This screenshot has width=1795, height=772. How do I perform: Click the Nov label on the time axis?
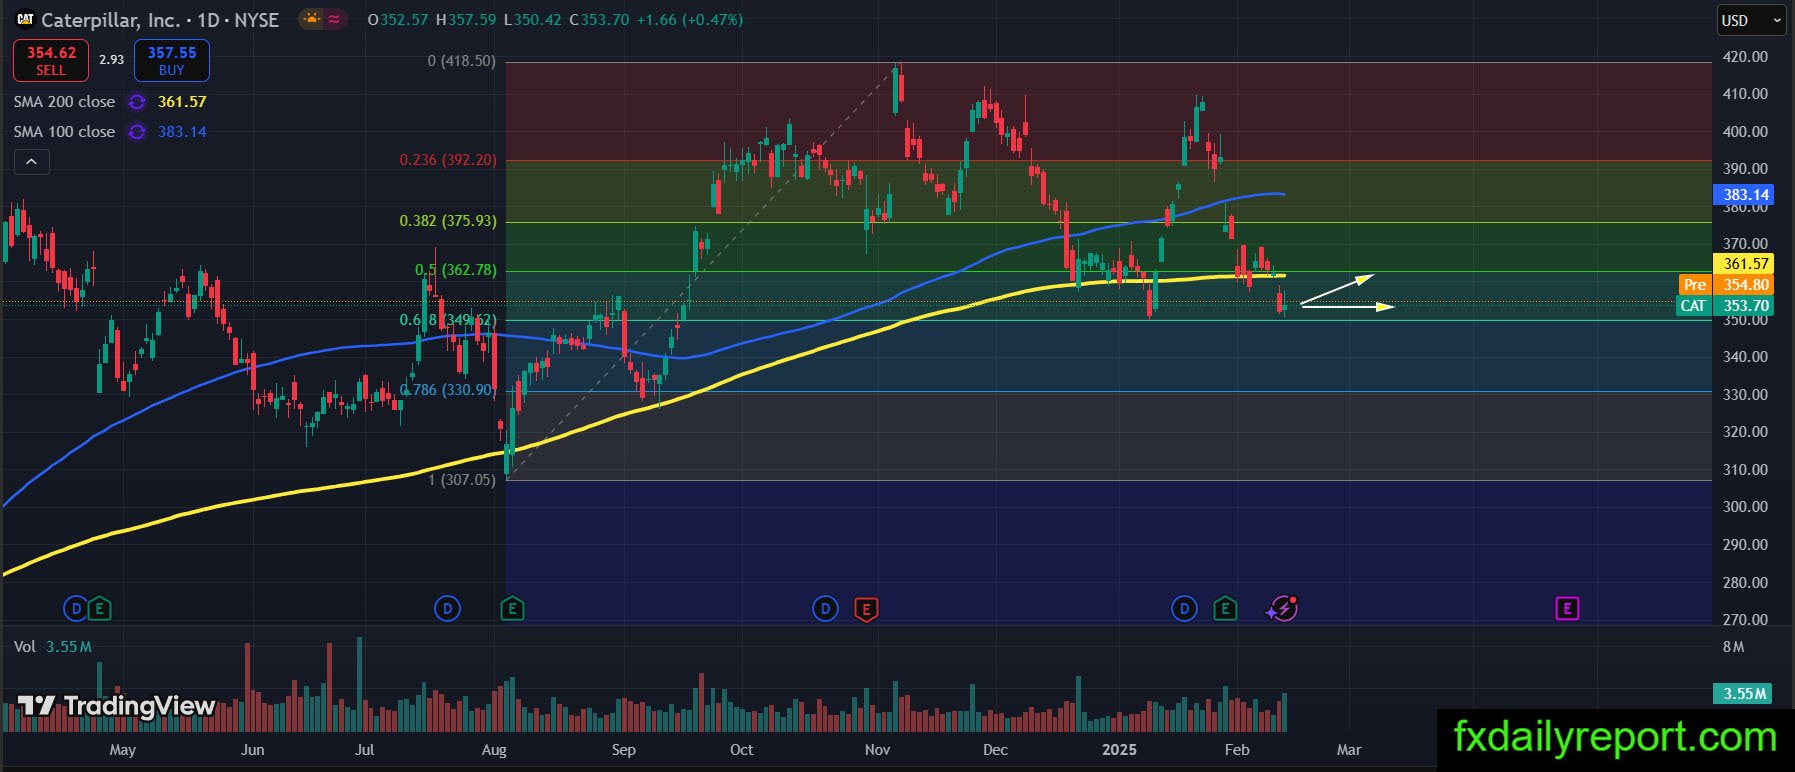(x=877, y=750)
